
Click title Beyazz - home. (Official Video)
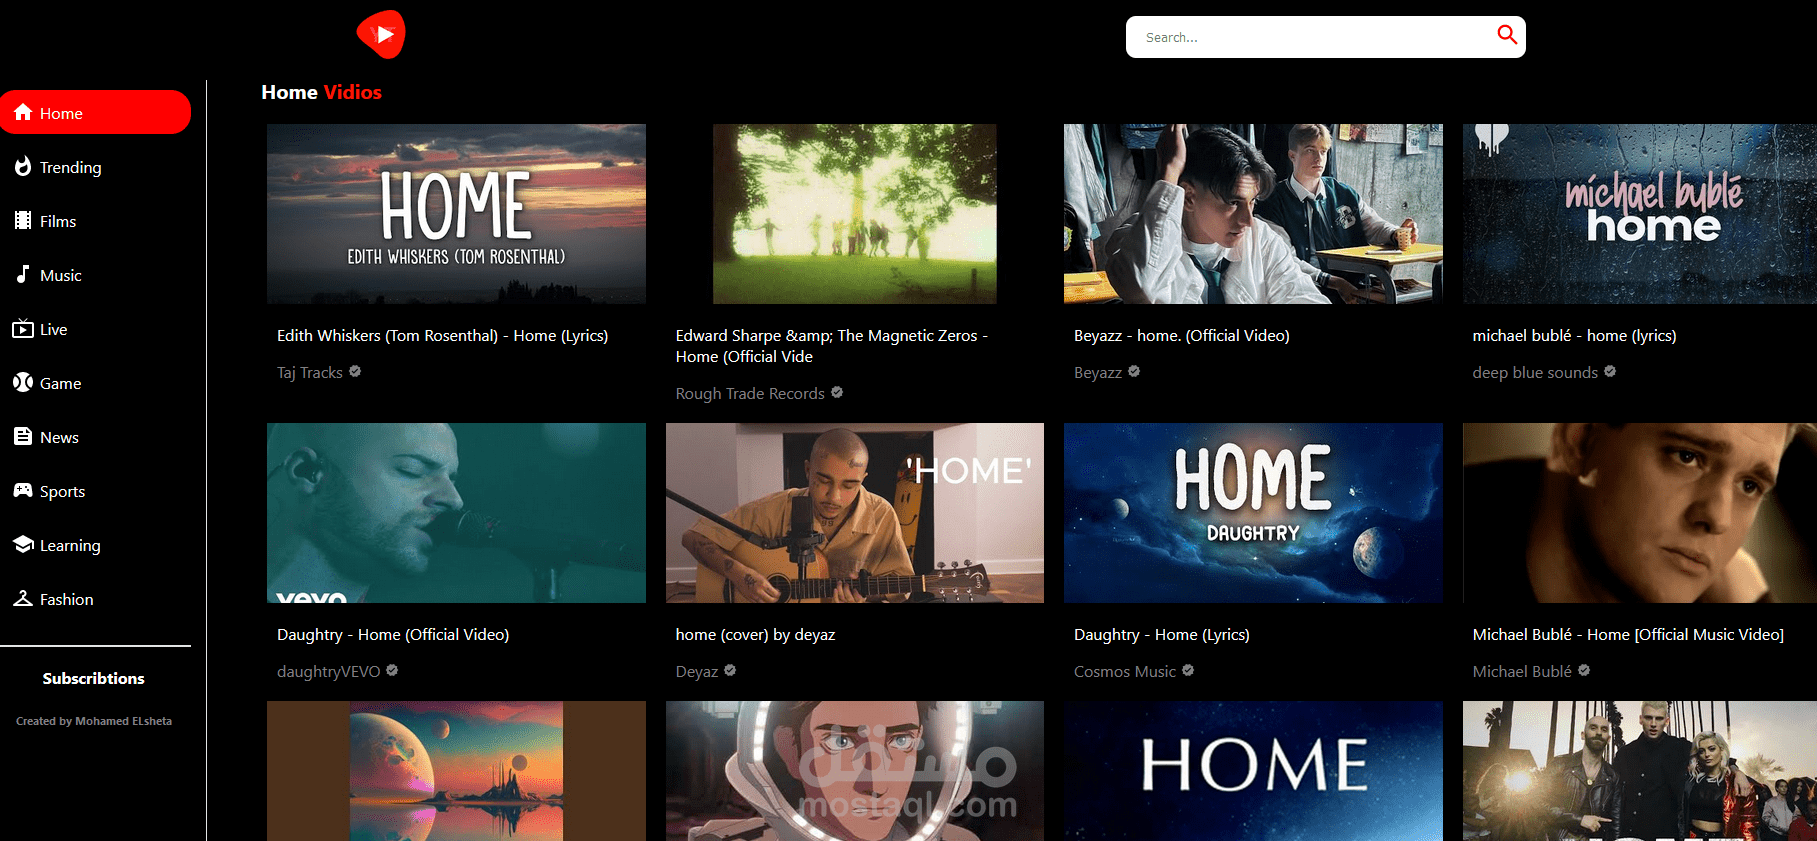[1182, 336]
